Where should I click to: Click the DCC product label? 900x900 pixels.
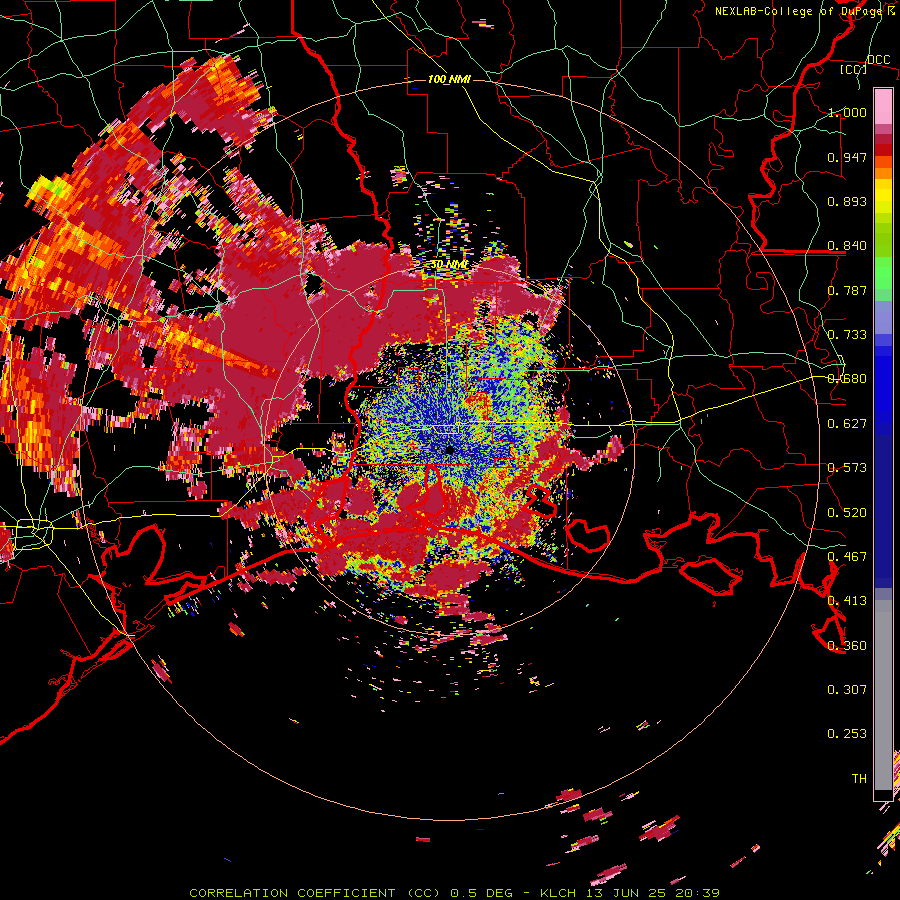878,60
